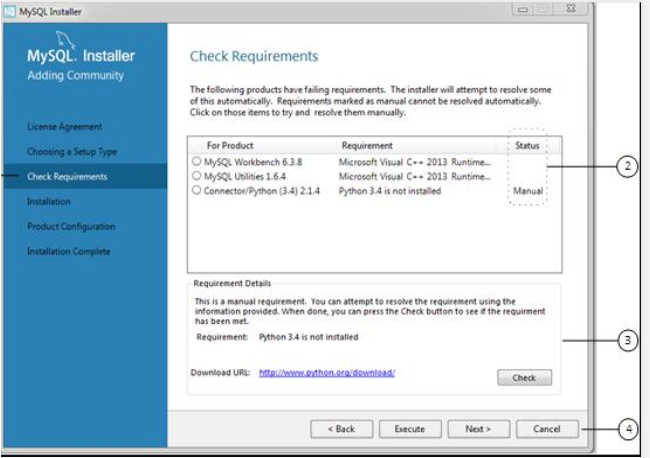Sort by the Status column header

click(527, 145)
